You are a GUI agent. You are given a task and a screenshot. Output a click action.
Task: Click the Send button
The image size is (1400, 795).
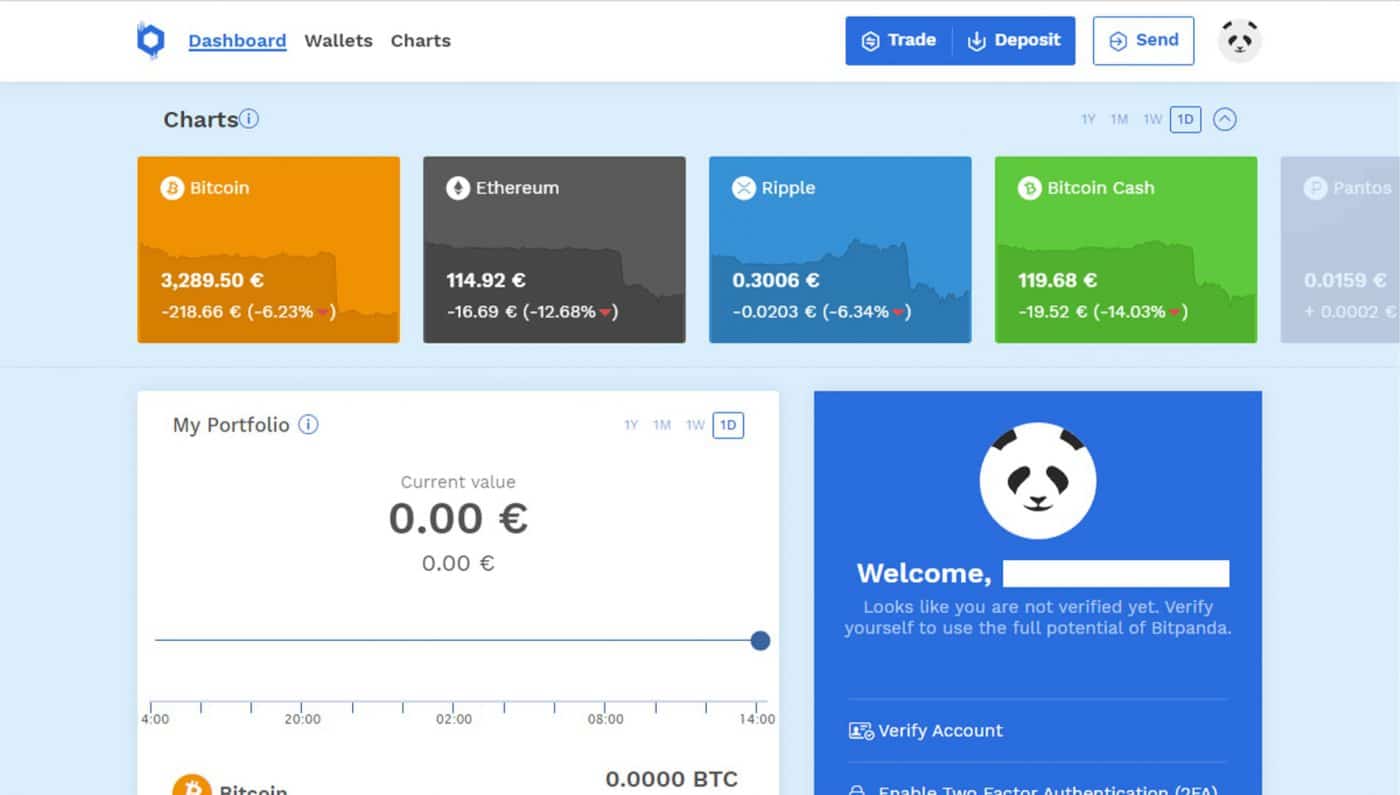(x=1143, y=41)
